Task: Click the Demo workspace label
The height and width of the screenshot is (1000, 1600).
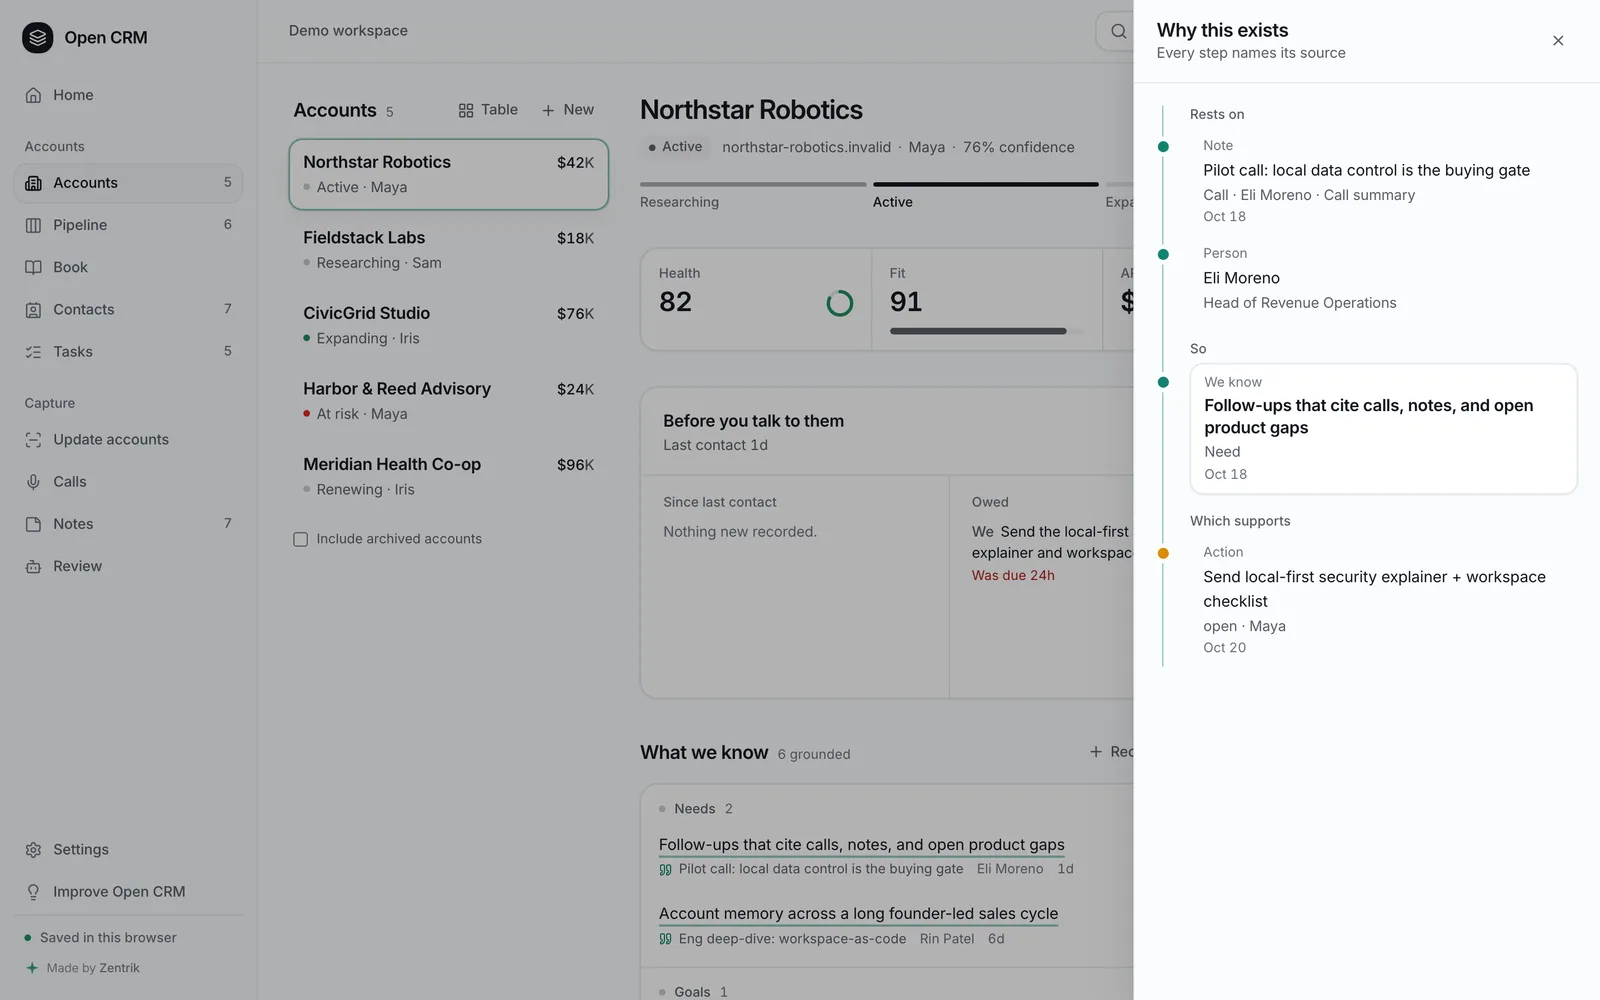Action: click(348, 31)
